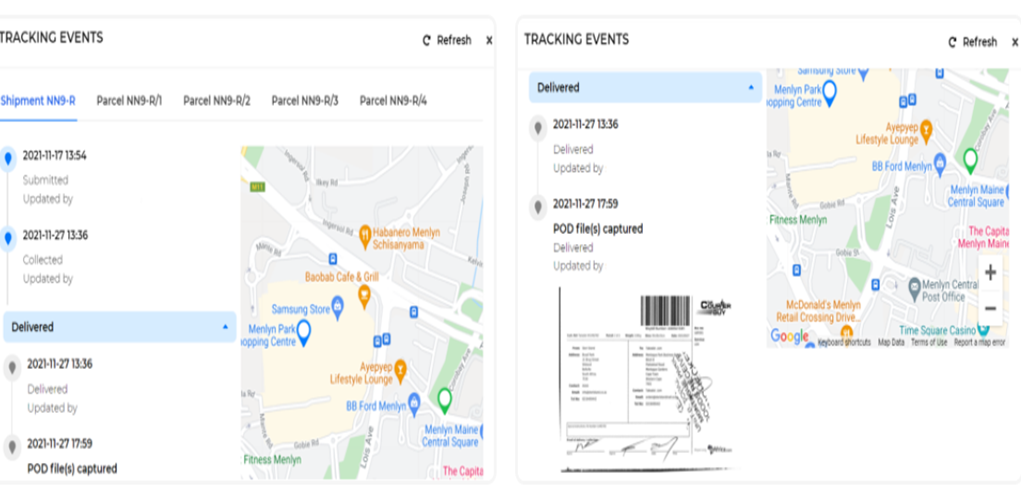Viewport: 1021px width, 486px height.
Task: Select Menlyn Central Post Office icon
Action: [915, 288]
